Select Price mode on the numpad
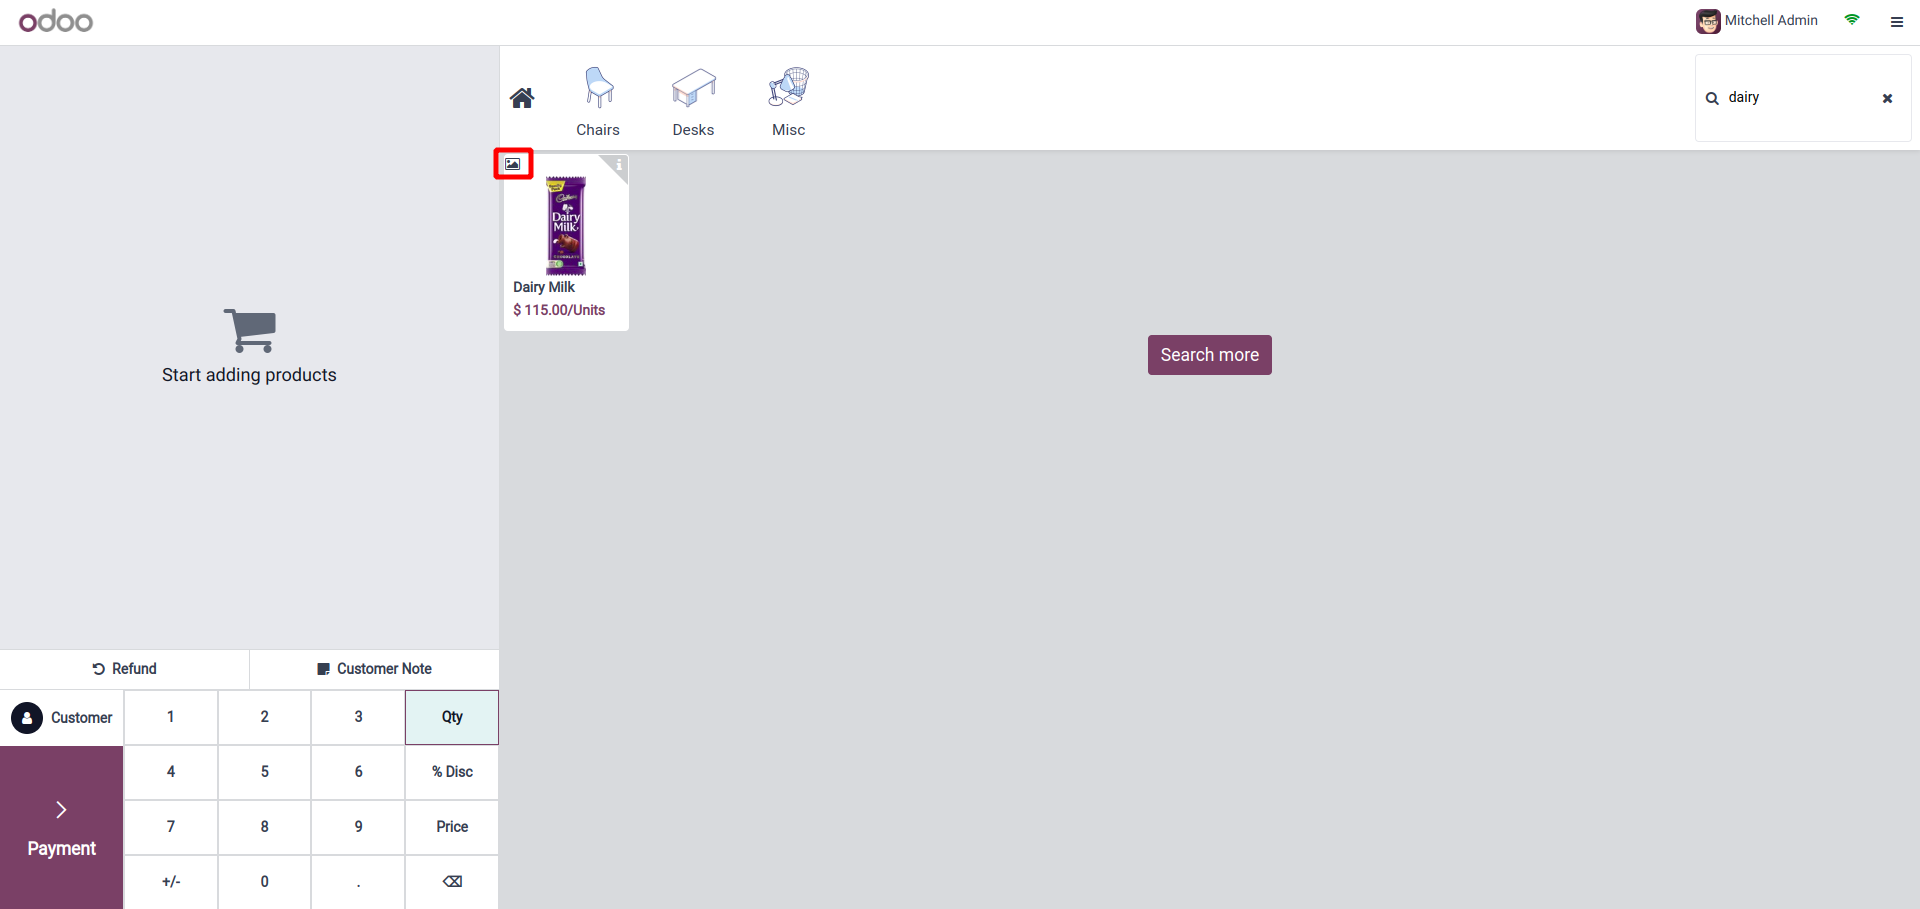The image size is (1920, 909). 452,827
